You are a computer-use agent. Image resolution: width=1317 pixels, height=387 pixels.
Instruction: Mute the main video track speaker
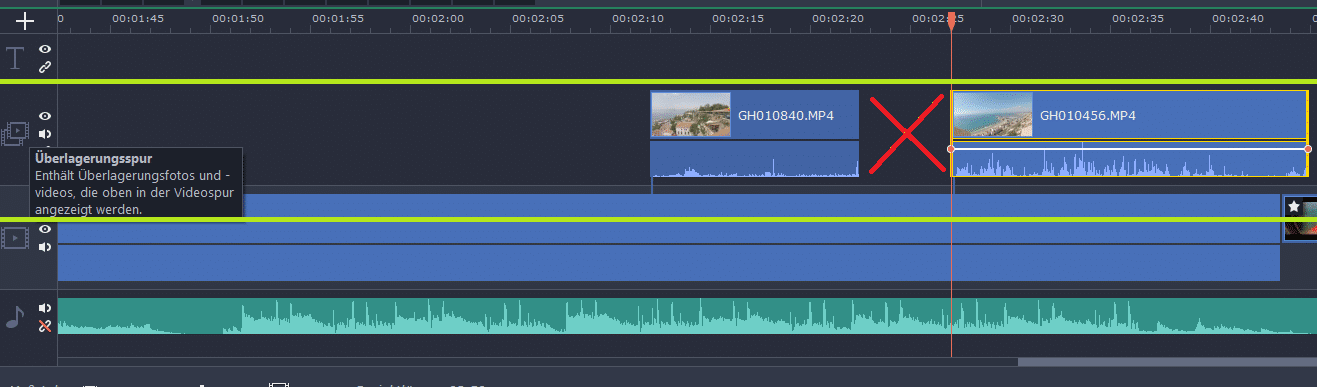45,247
